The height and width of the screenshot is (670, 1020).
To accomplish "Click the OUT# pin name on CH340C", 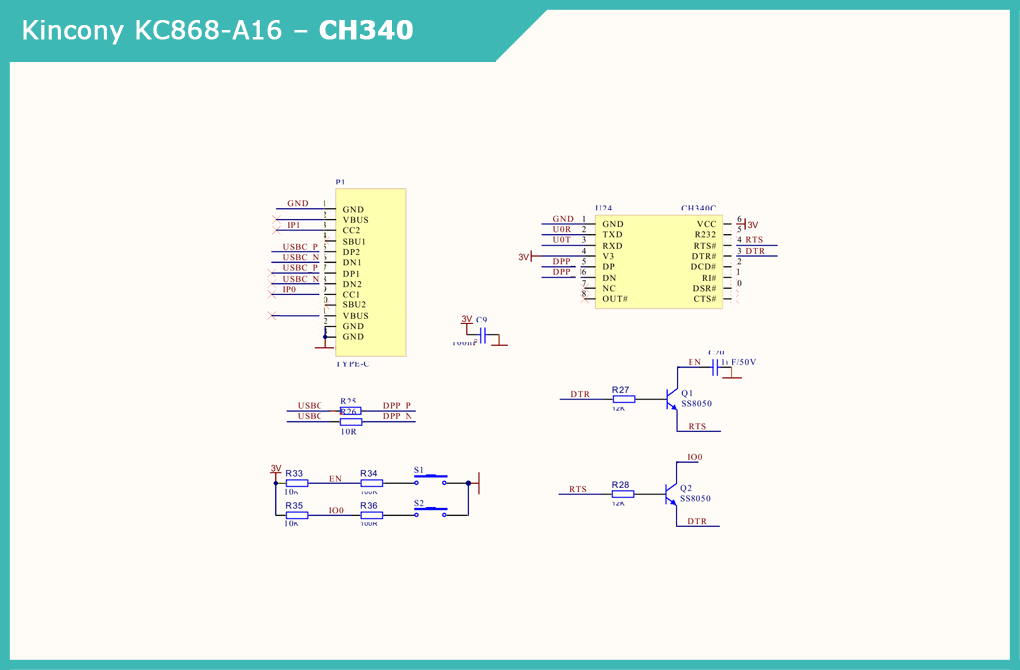I will [615, 299].
